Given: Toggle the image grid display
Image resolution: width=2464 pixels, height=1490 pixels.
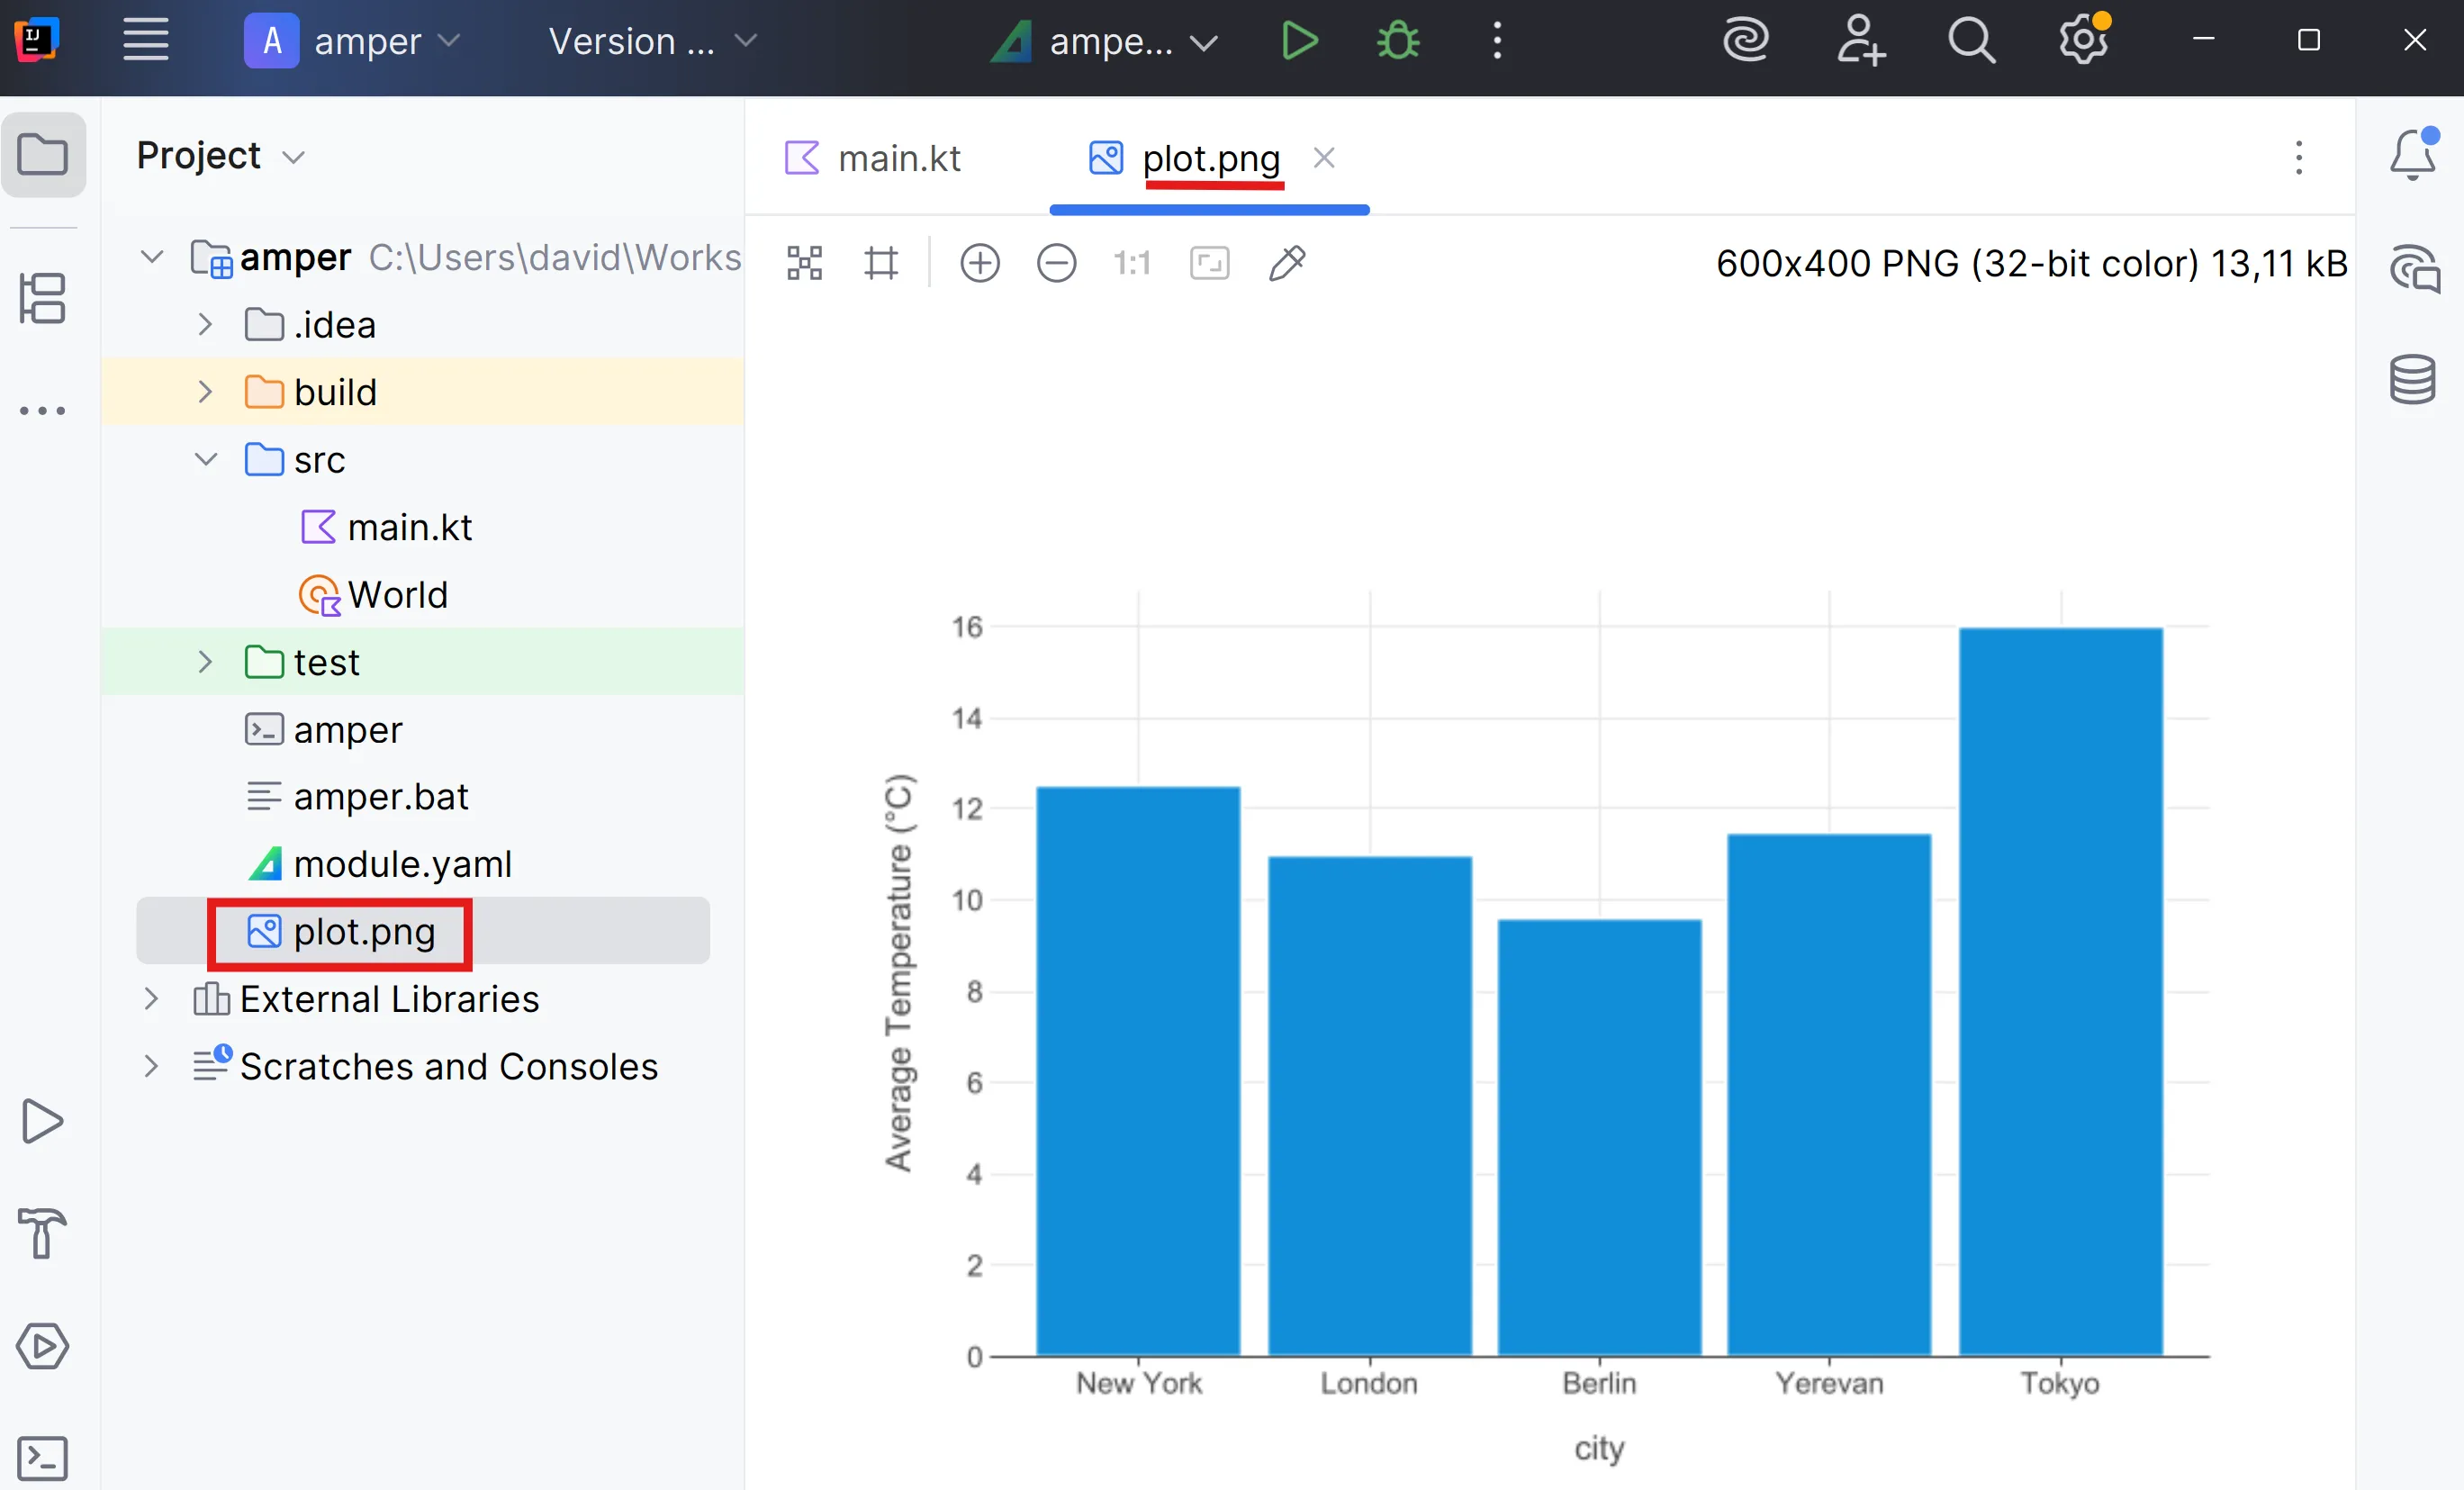Looking at the screenshot, I should 880,263.
